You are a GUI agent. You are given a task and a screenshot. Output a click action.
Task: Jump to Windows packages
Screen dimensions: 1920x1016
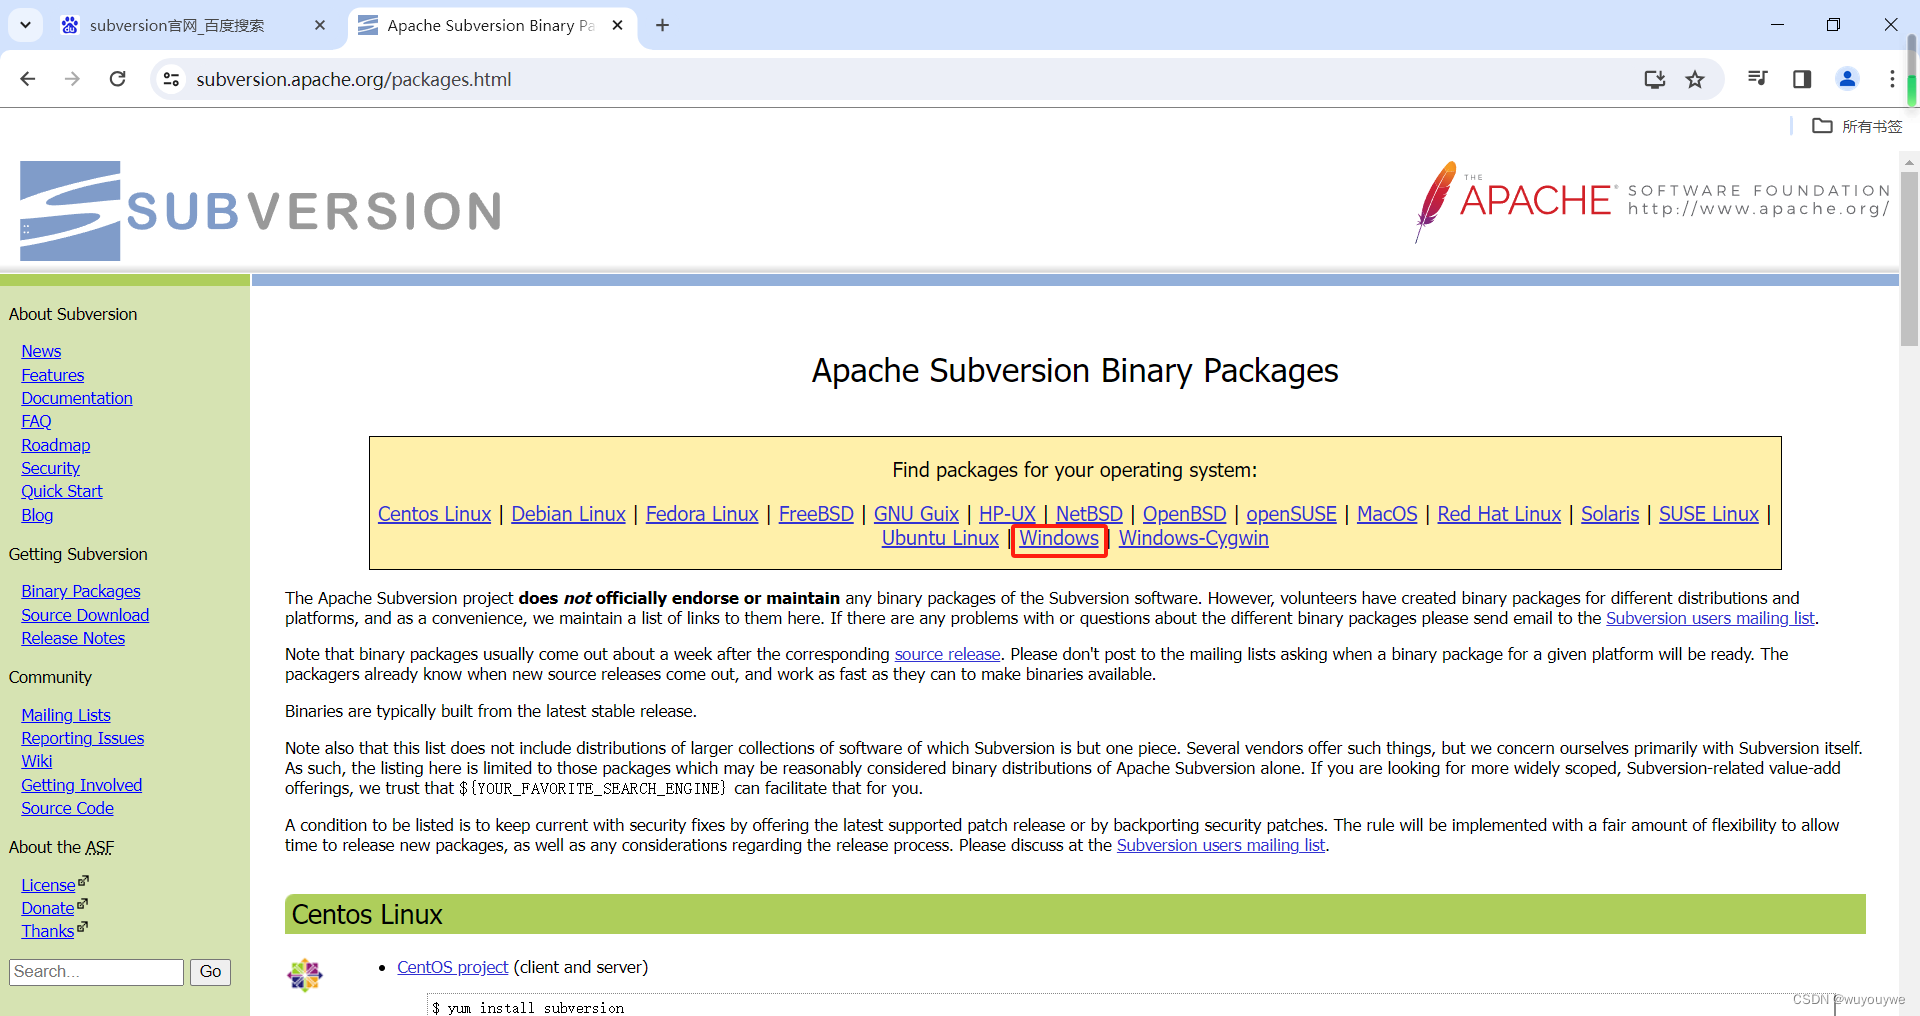click(x=1059, y=538)
